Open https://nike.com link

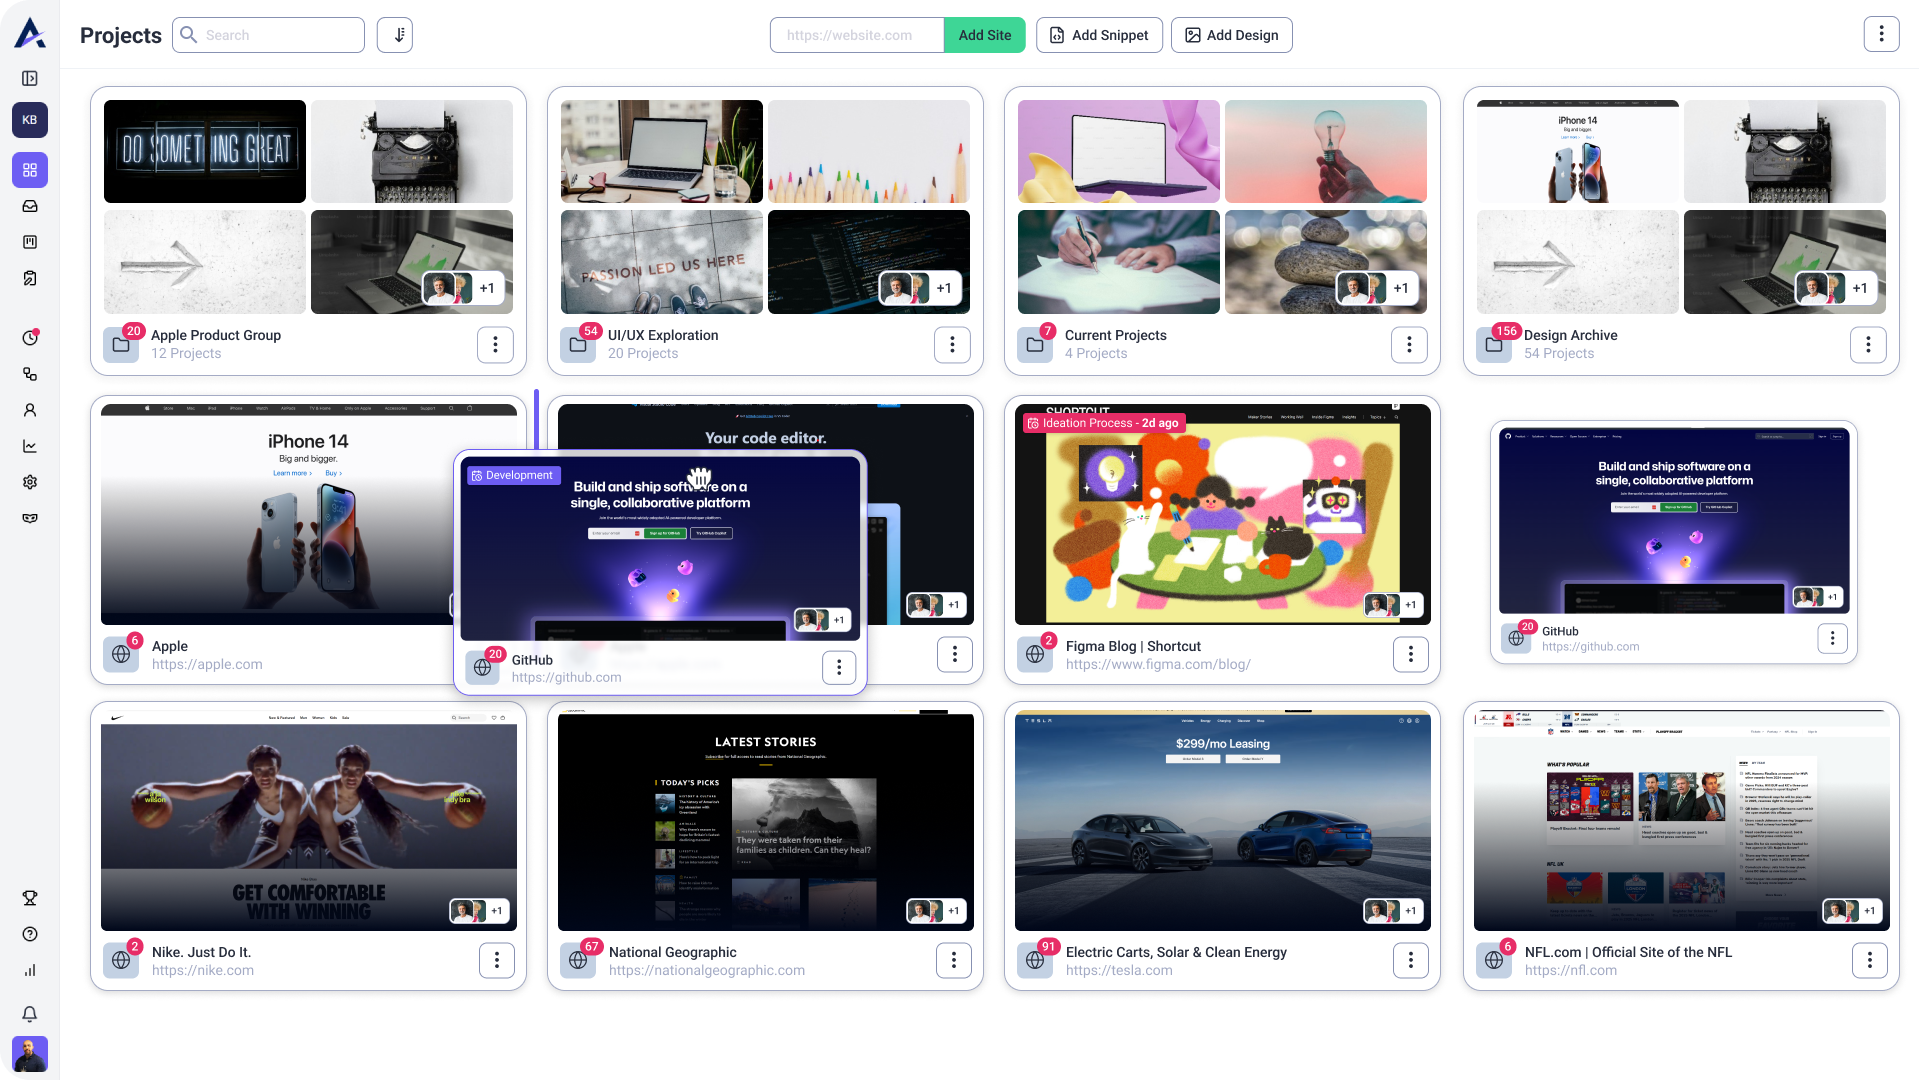click(x=203, y=970)
